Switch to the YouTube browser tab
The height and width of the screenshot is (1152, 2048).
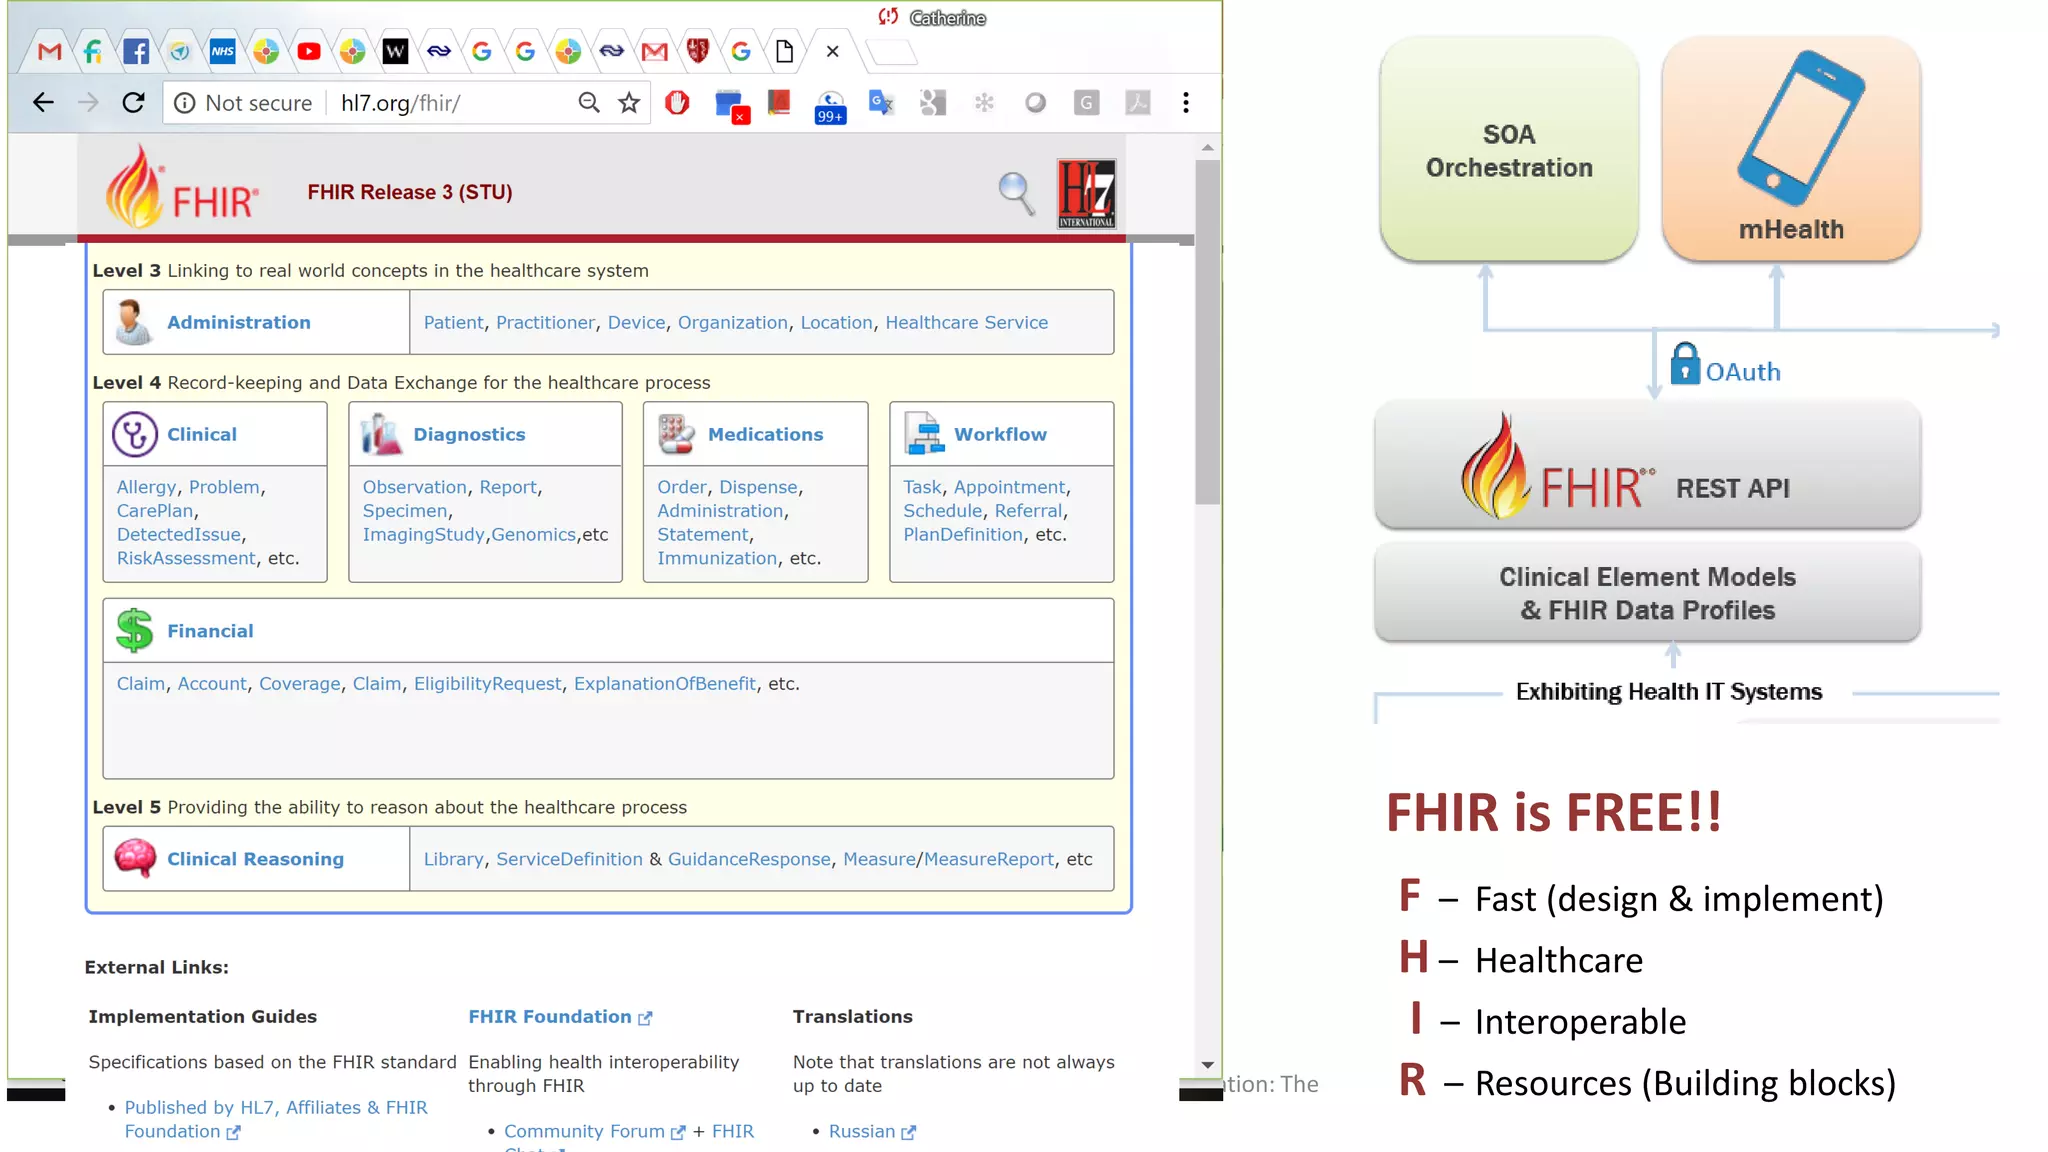pyautogui.click(x=309, y=51)
